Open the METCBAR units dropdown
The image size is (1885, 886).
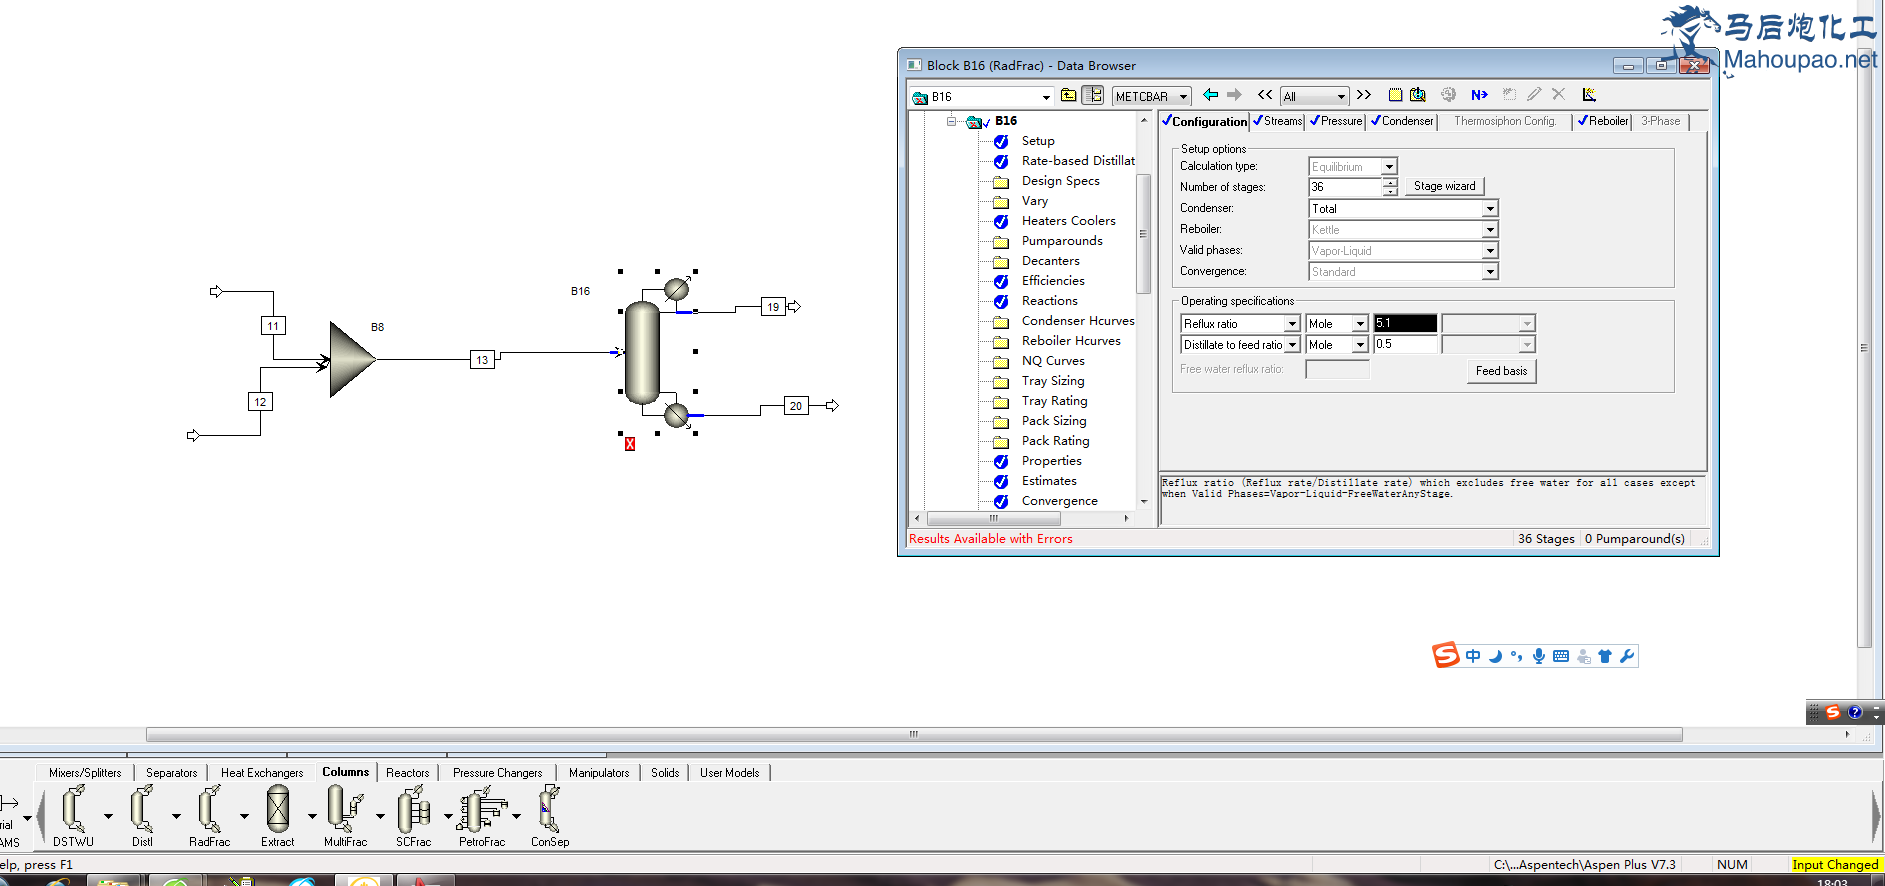point(1183,97)
